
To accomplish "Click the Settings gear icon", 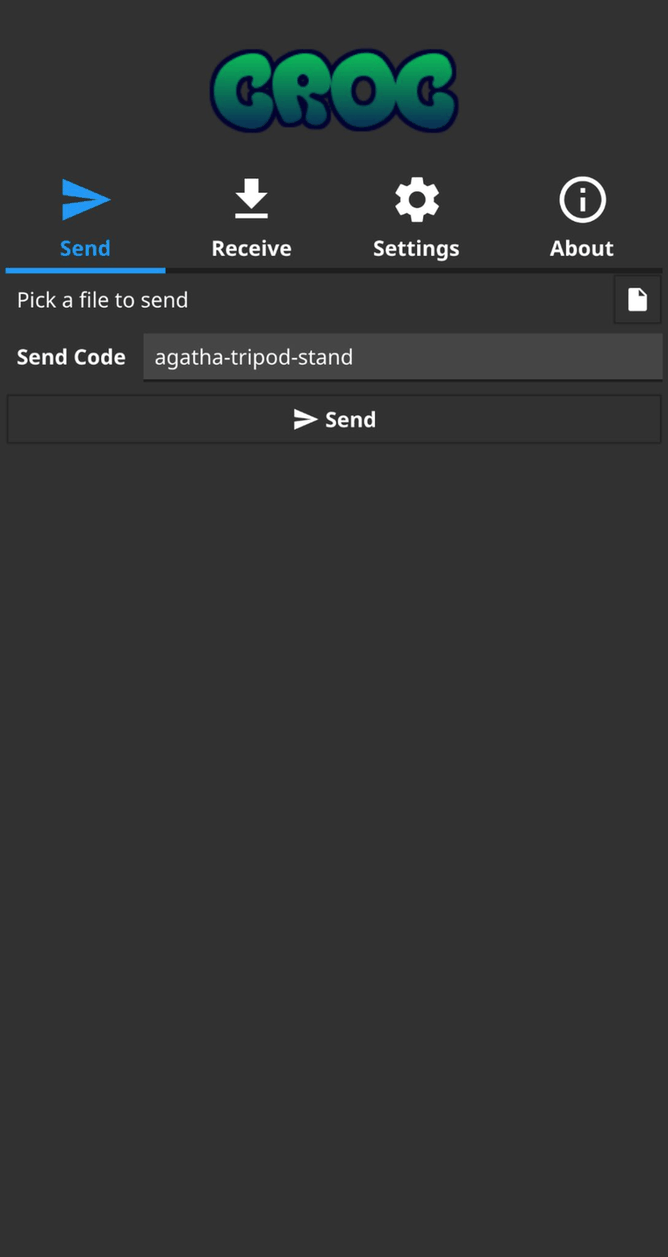I will [416, 199].
